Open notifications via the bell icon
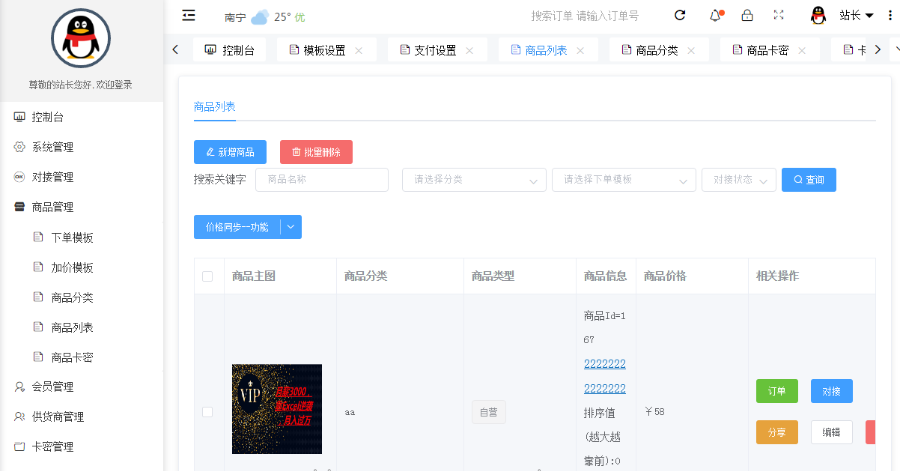This screenshot has height=471, width=900. tap(715, 16)
